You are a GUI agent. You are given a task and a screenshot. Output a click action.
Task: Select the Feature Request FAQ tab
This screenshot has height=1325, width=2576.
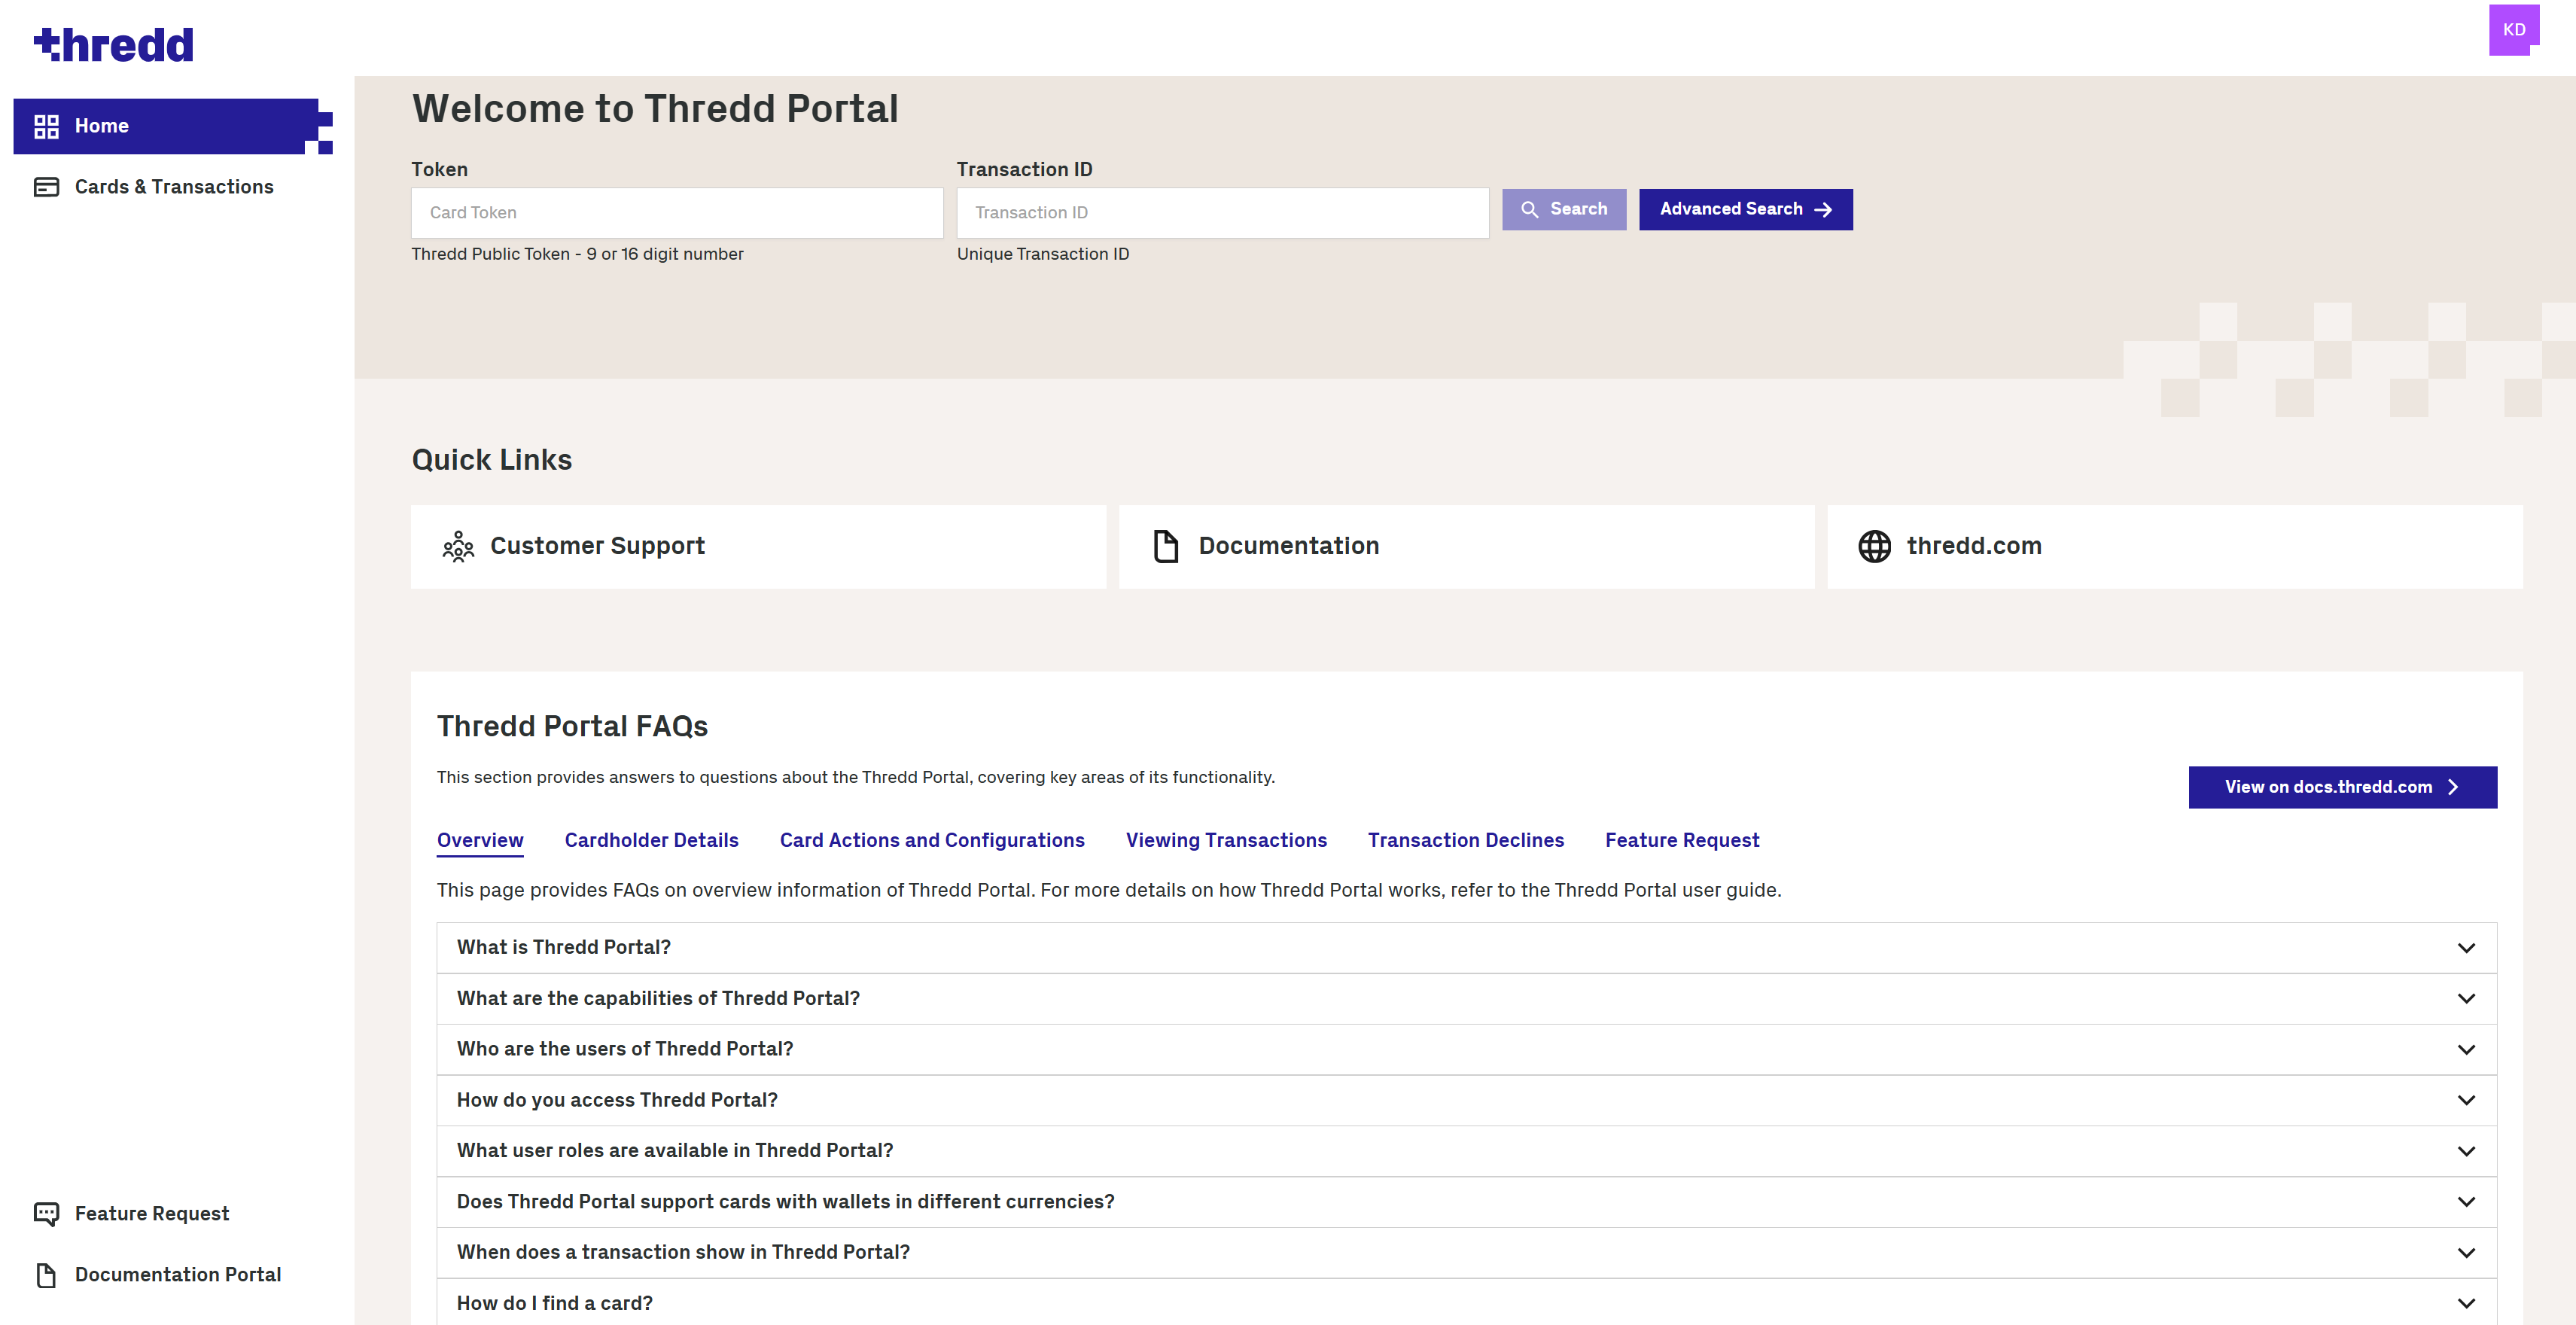pyautogui.click(x=1682, y=840)
